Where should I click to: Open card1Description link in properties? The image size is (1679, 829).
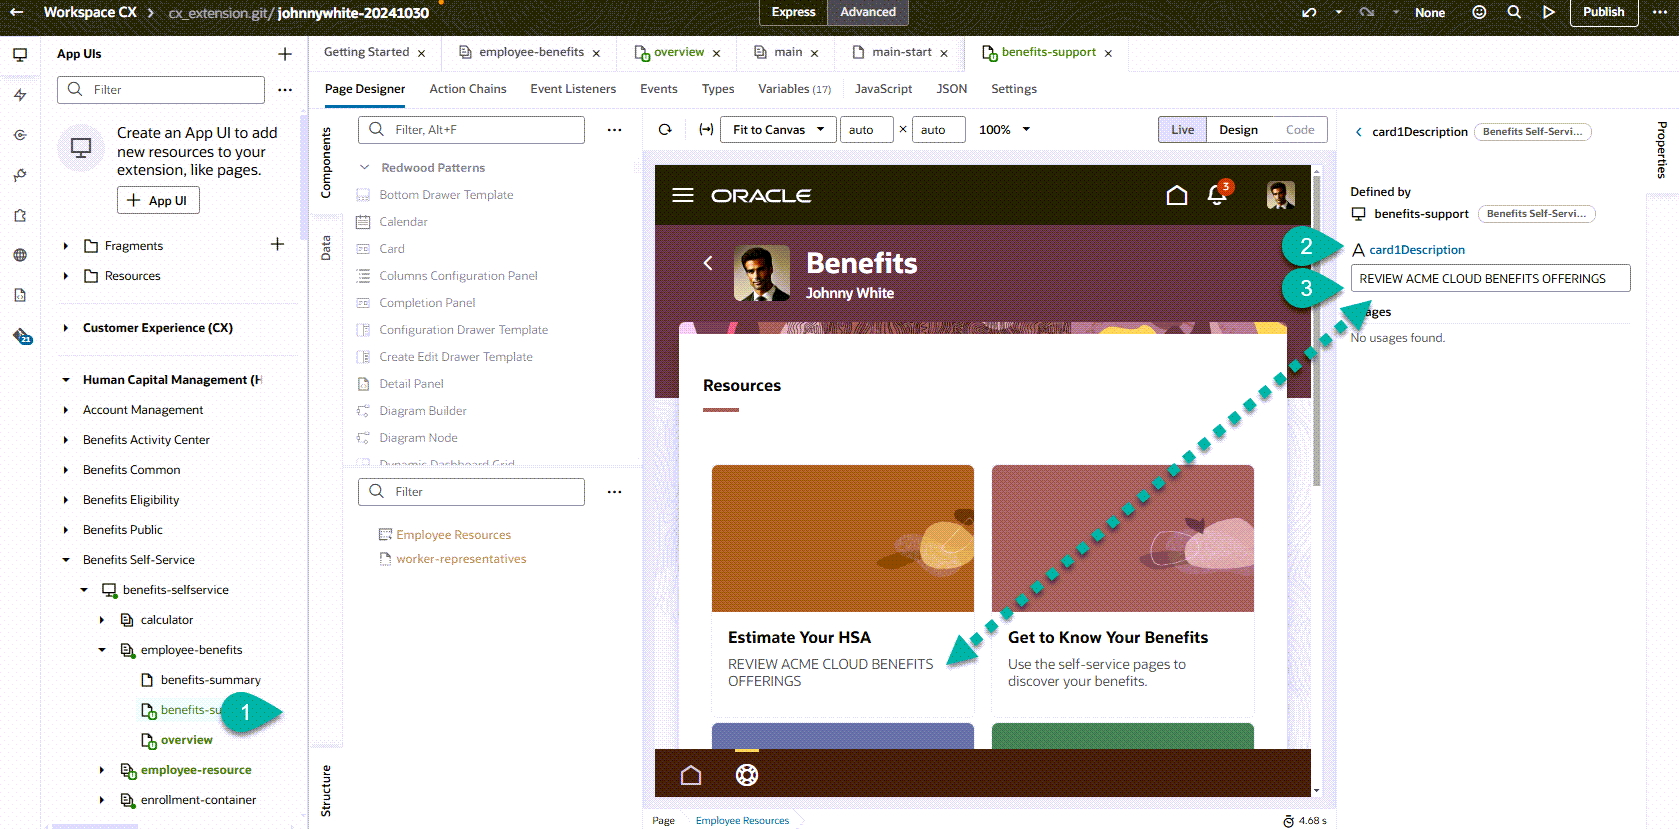[1417, 250]
